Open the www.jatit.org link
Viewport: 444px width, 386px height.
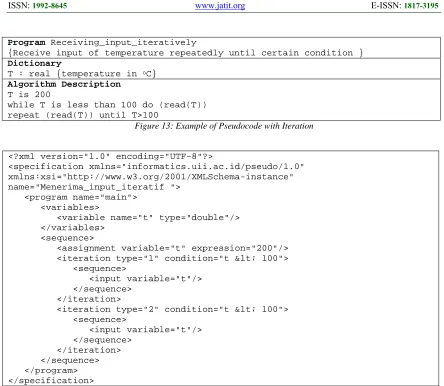coord(220,6)
